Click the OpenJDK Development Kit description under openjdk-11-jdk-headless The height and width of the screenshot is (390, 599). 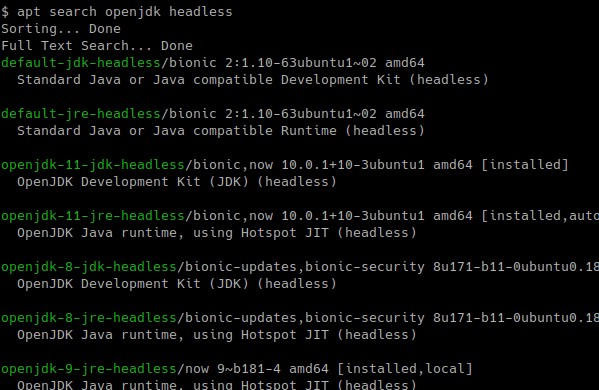tap(176, 182)
